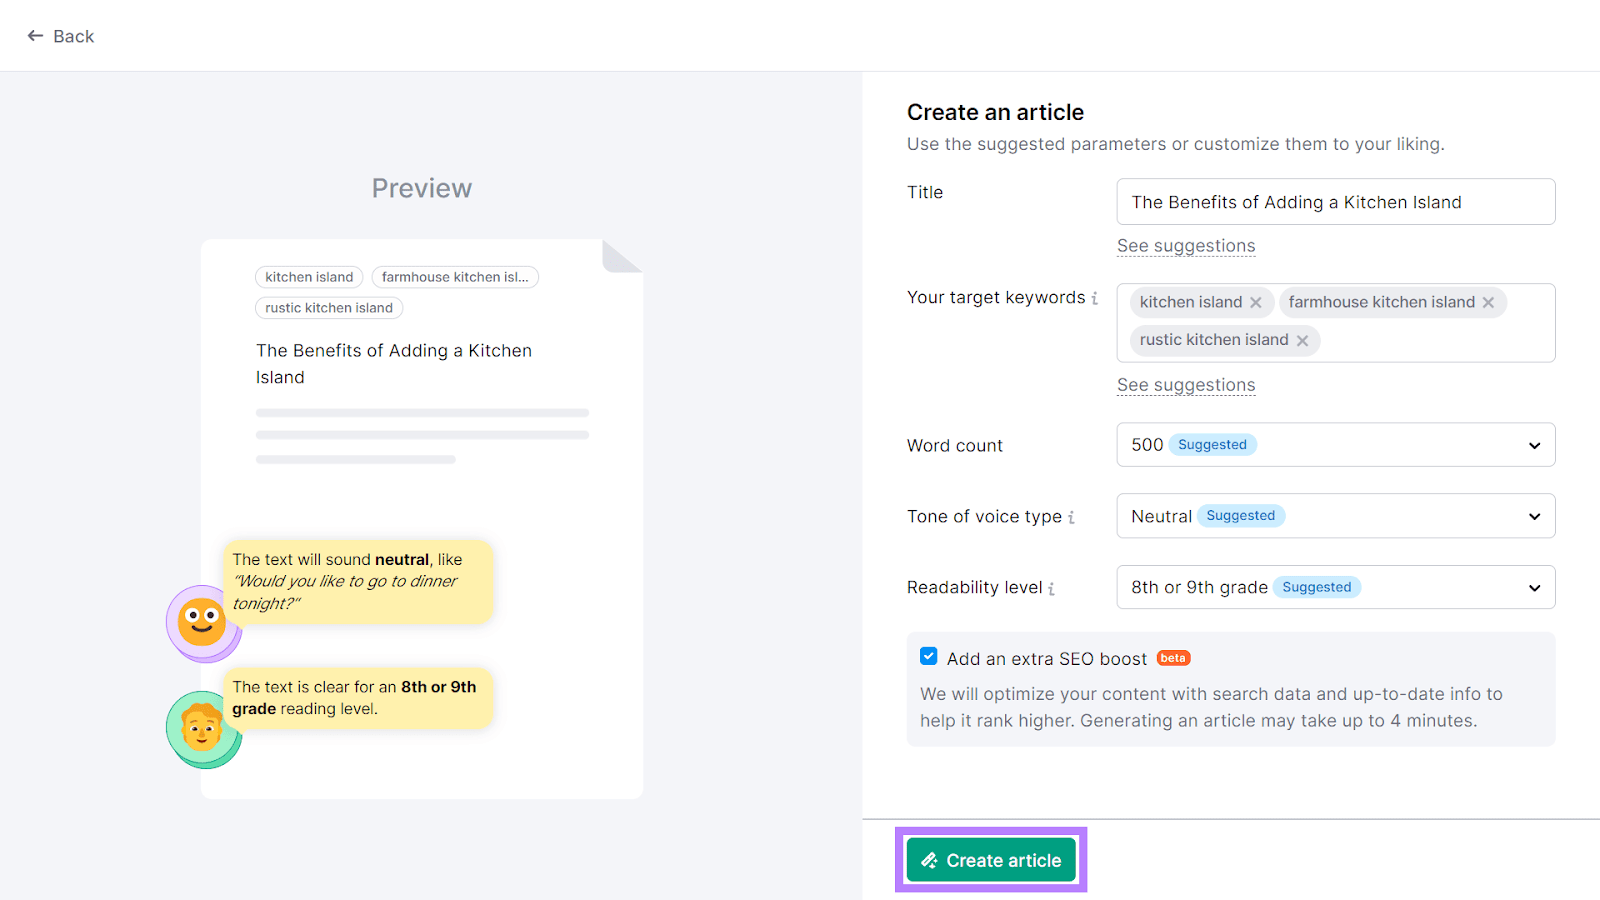Click empty area of target keywords field
The height and width of the screenshot is (900, 1600).
[x=1440, y=341]
